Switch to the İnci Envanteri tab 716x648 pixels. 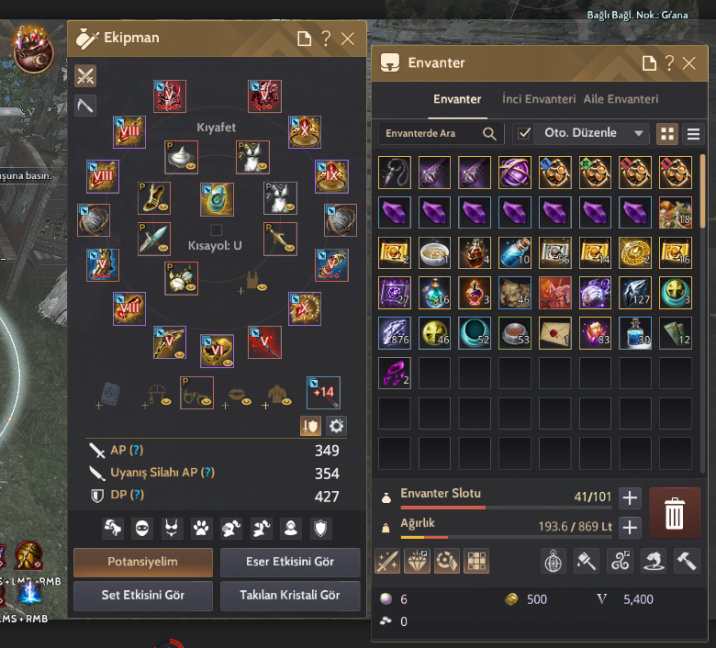539,99
